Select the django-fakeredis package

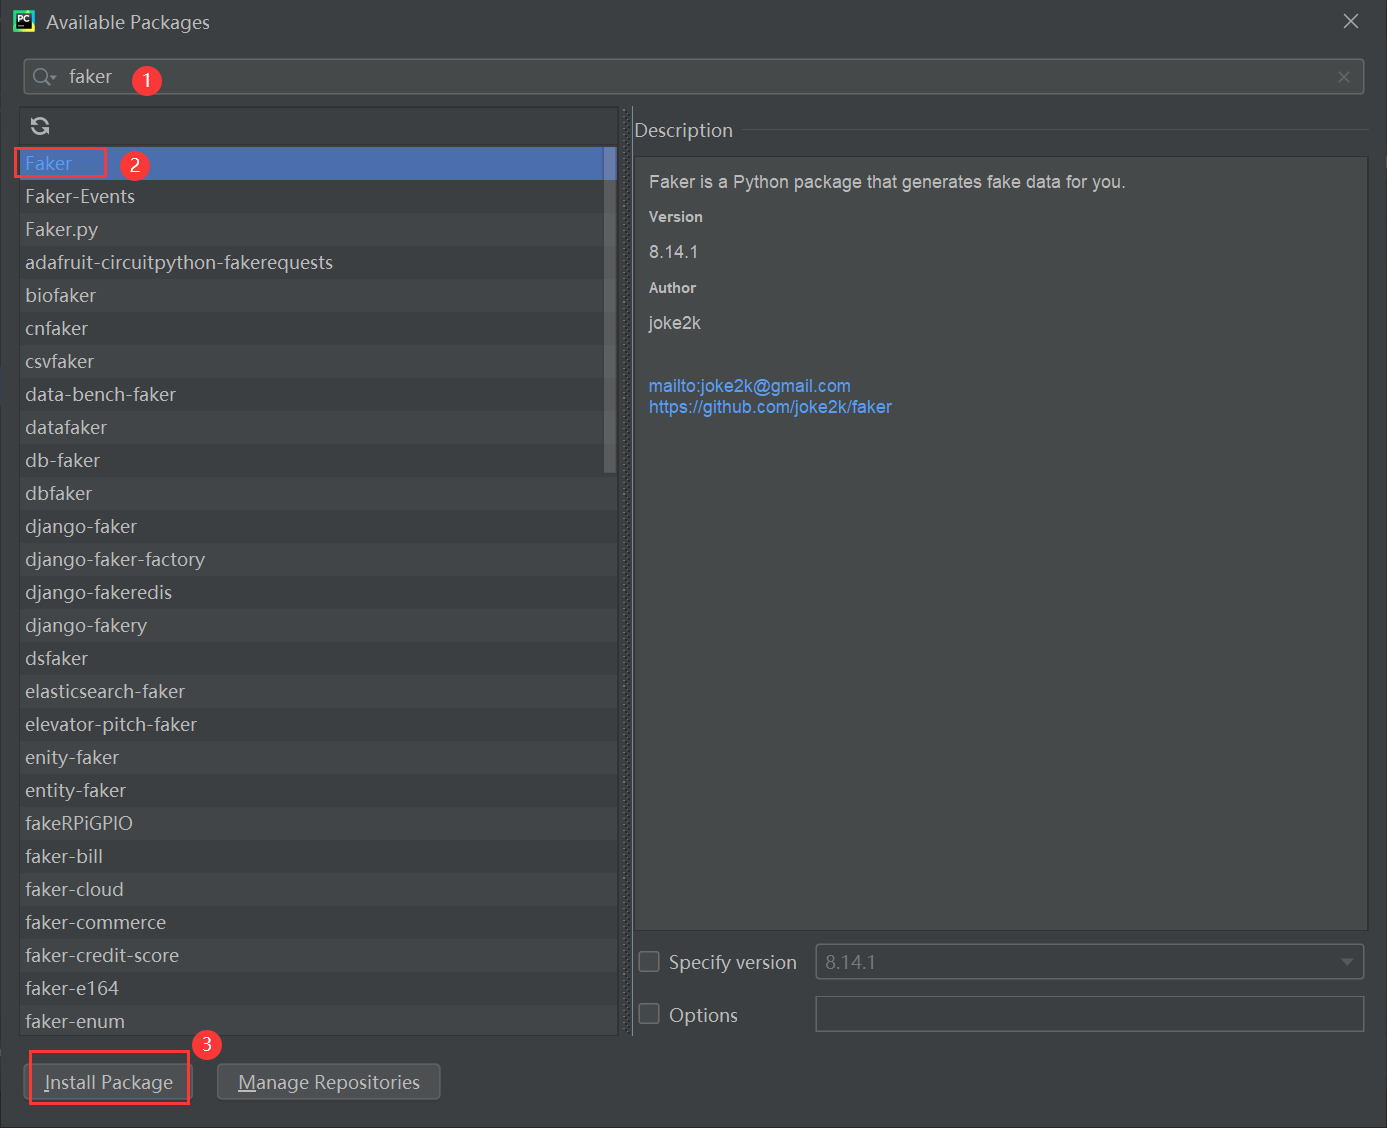318,593
